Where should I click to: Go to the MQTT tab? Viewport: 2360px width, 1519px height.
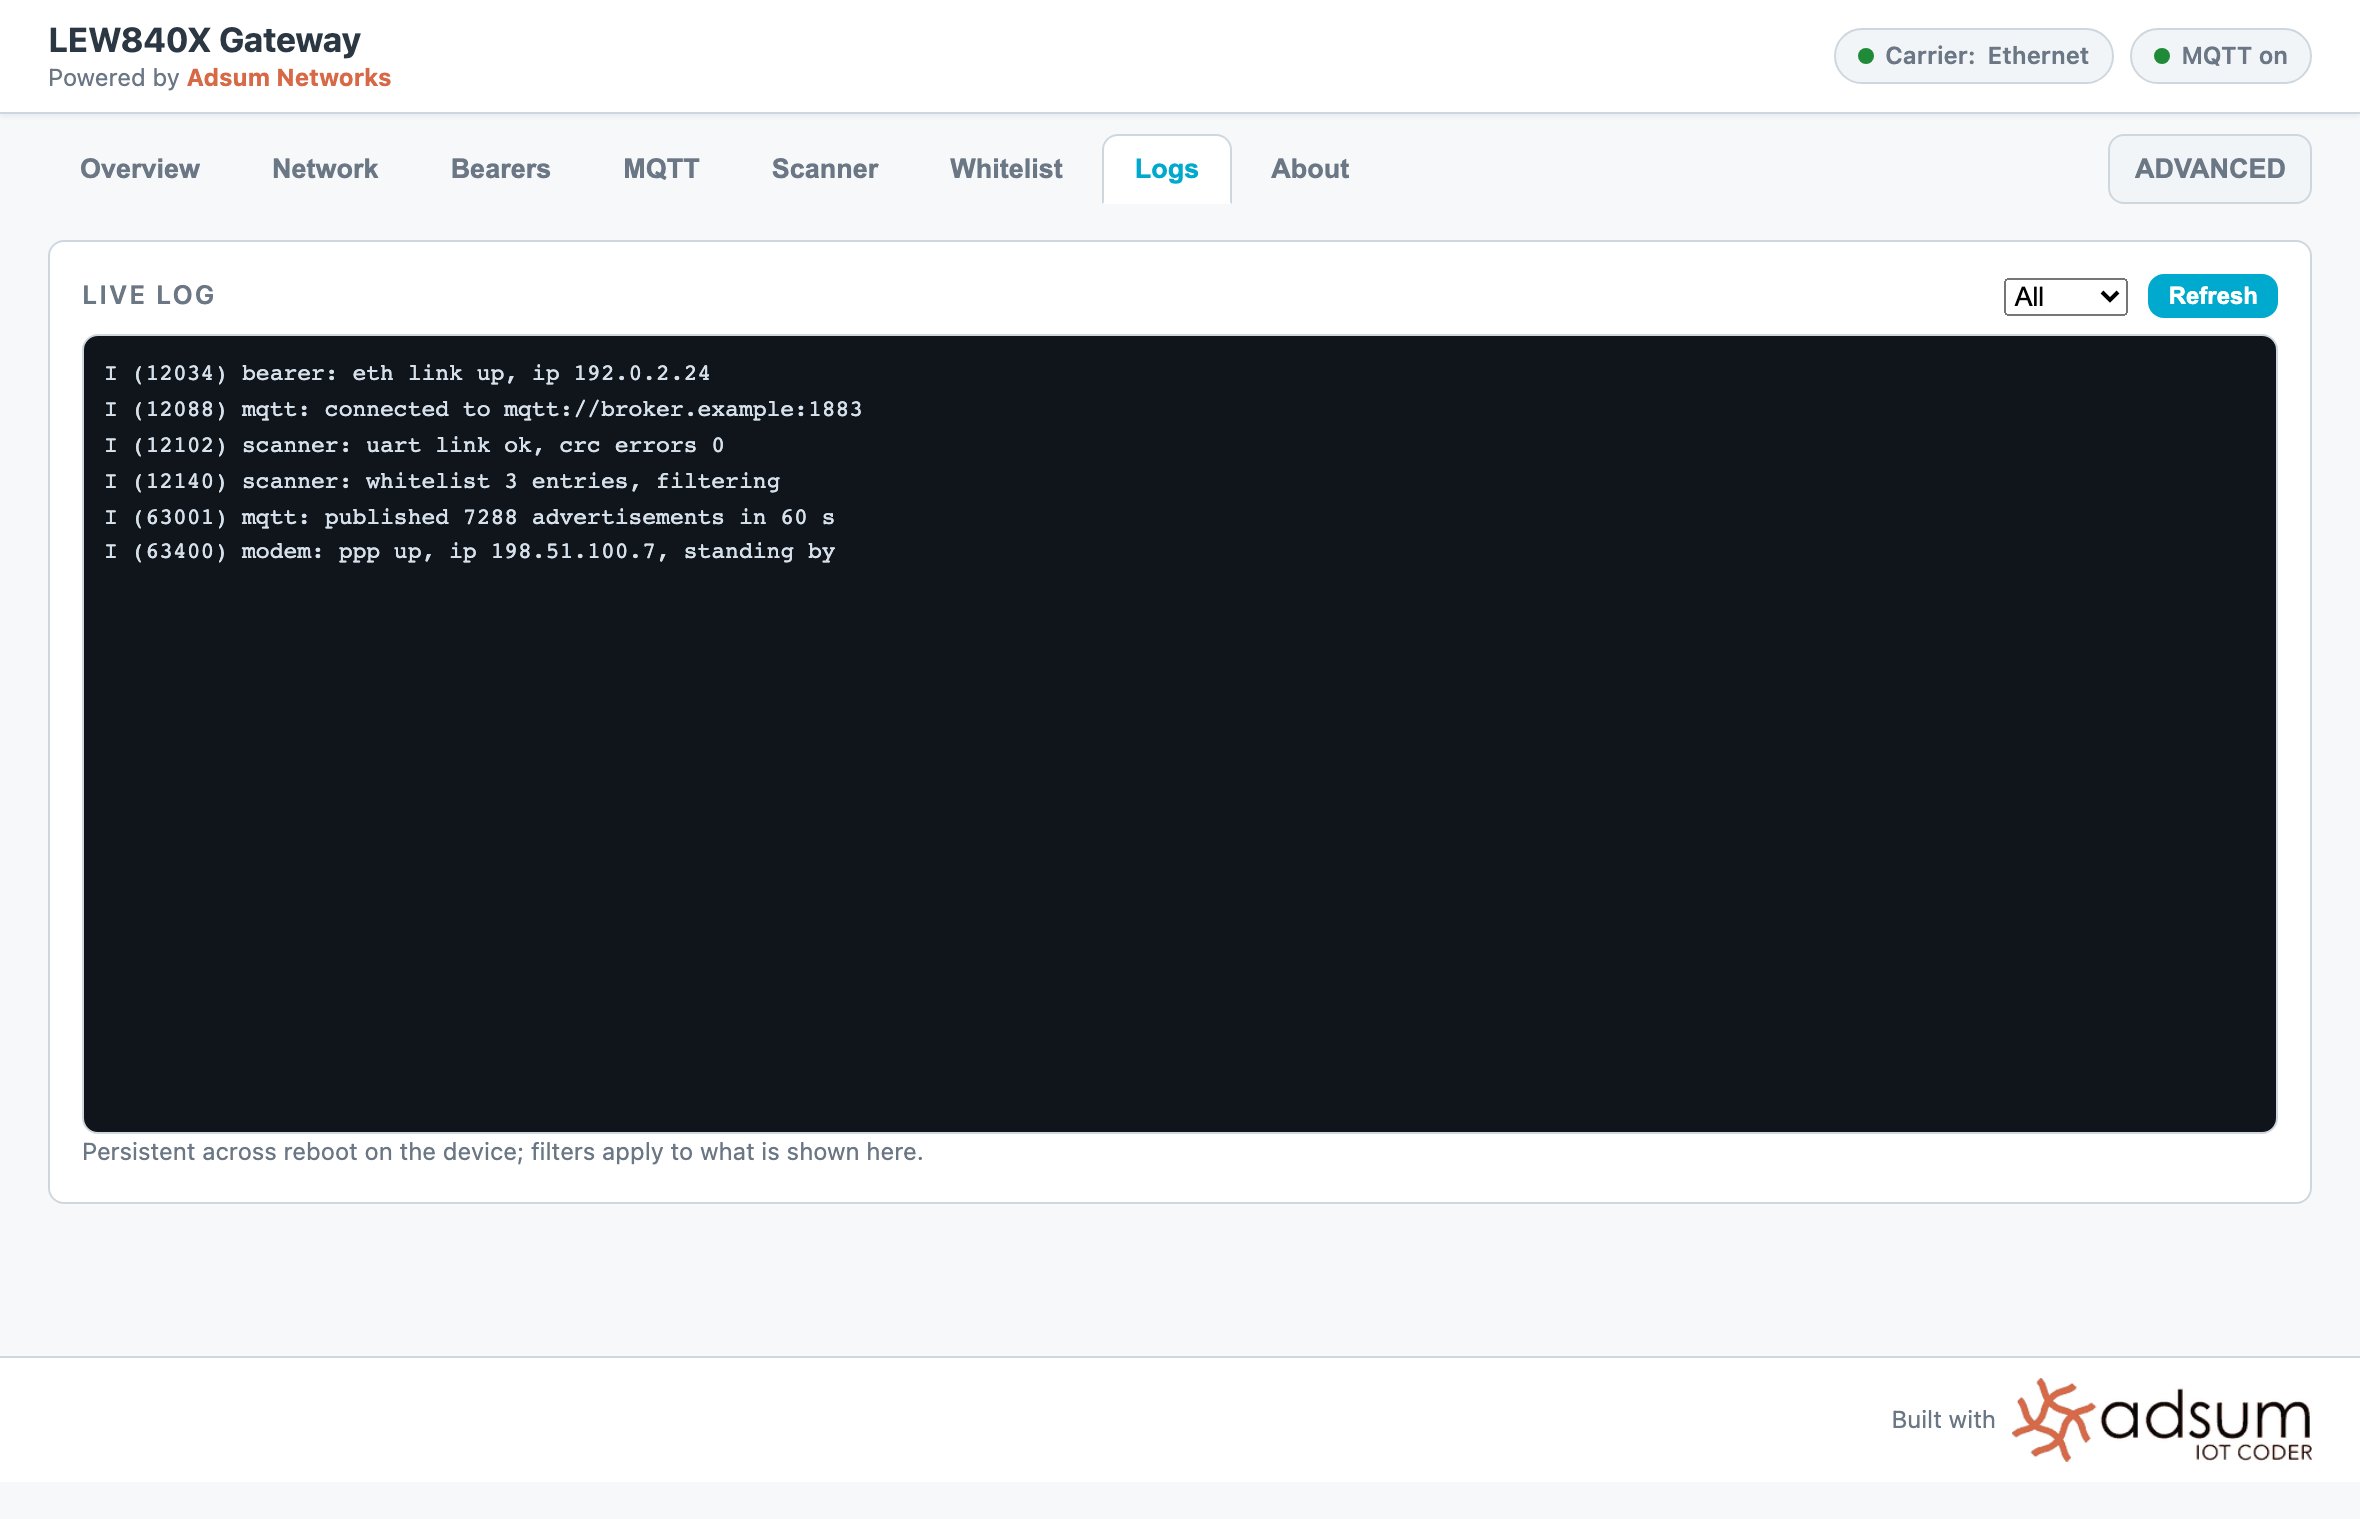661,169
